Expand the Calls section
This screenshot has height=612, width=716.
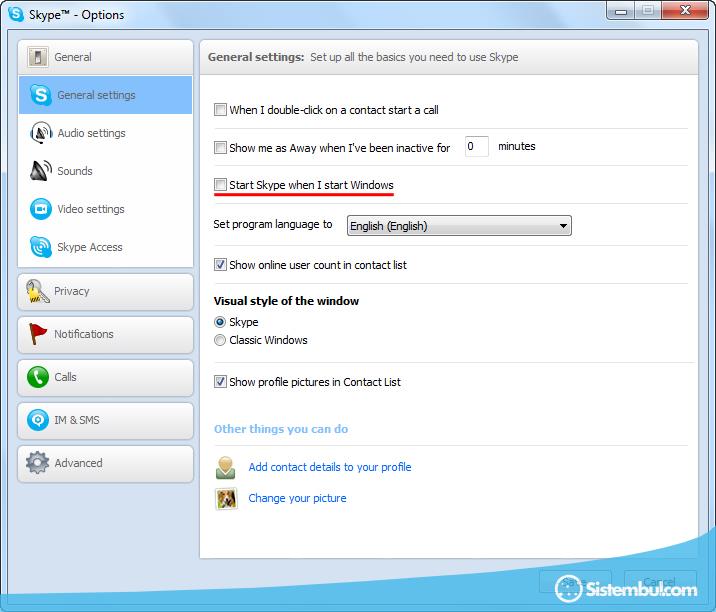coord(105,377)
